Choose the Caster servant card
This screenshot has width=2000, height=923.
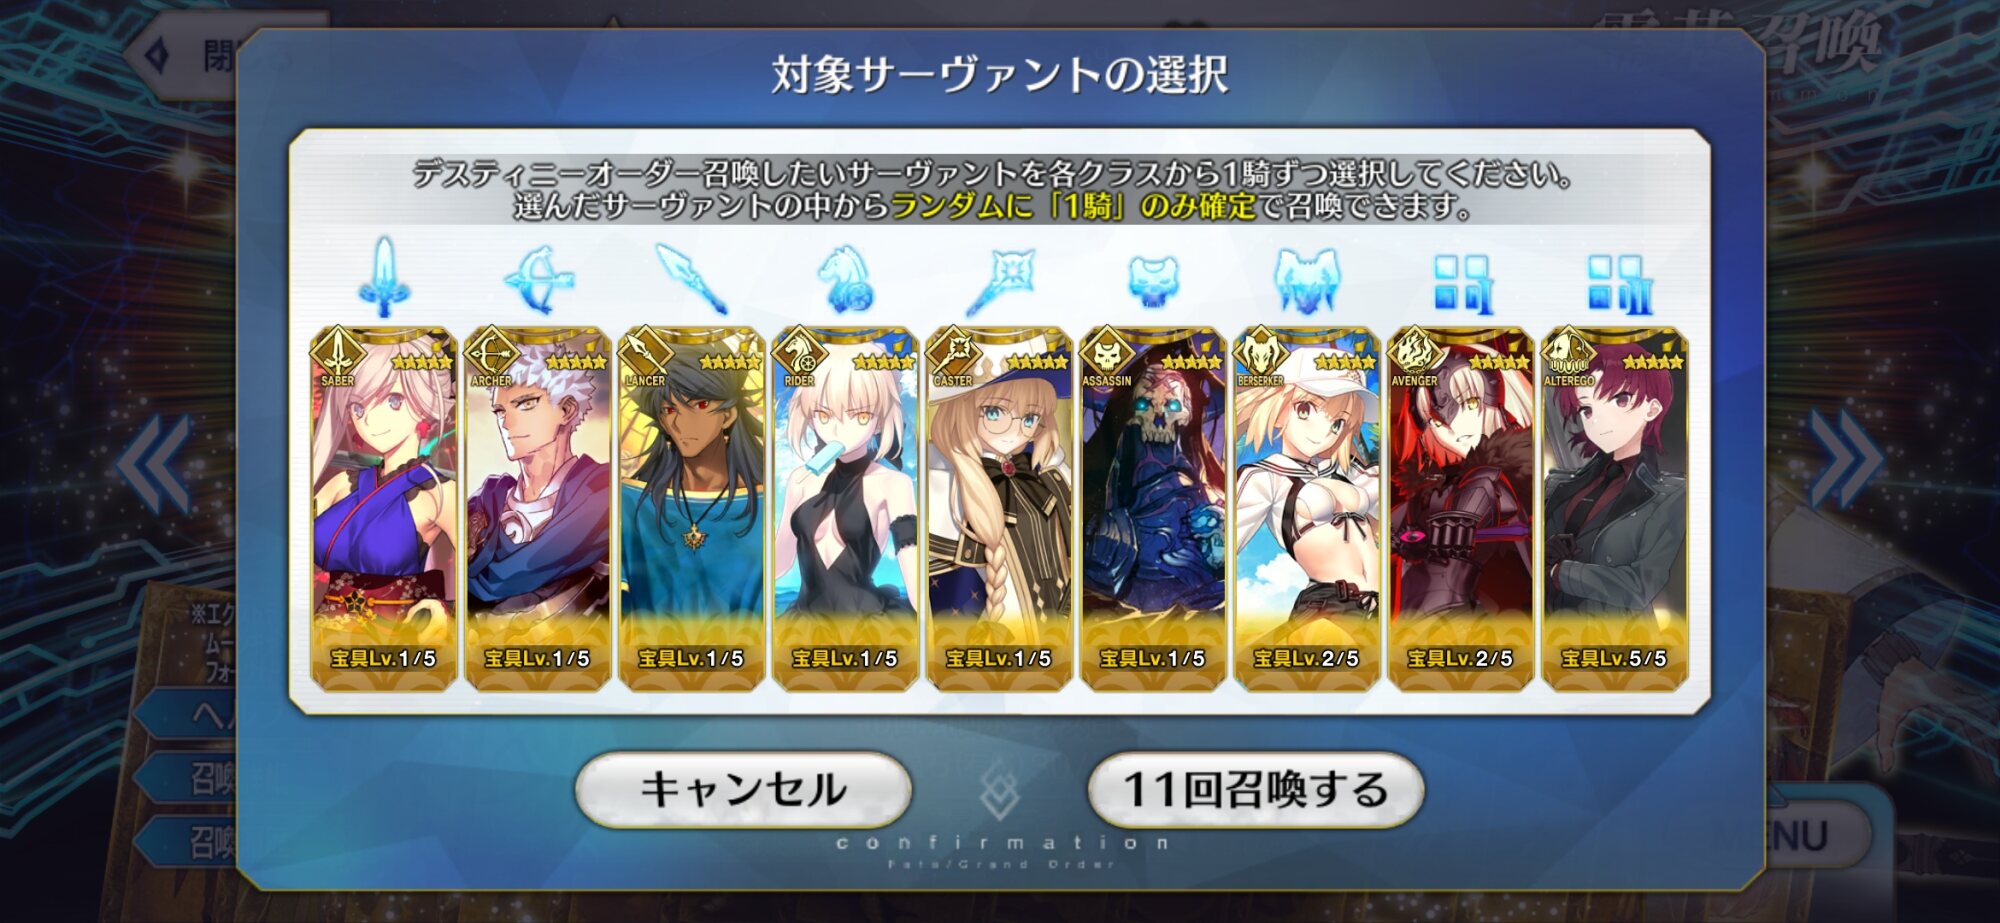(x=999, y=508)
